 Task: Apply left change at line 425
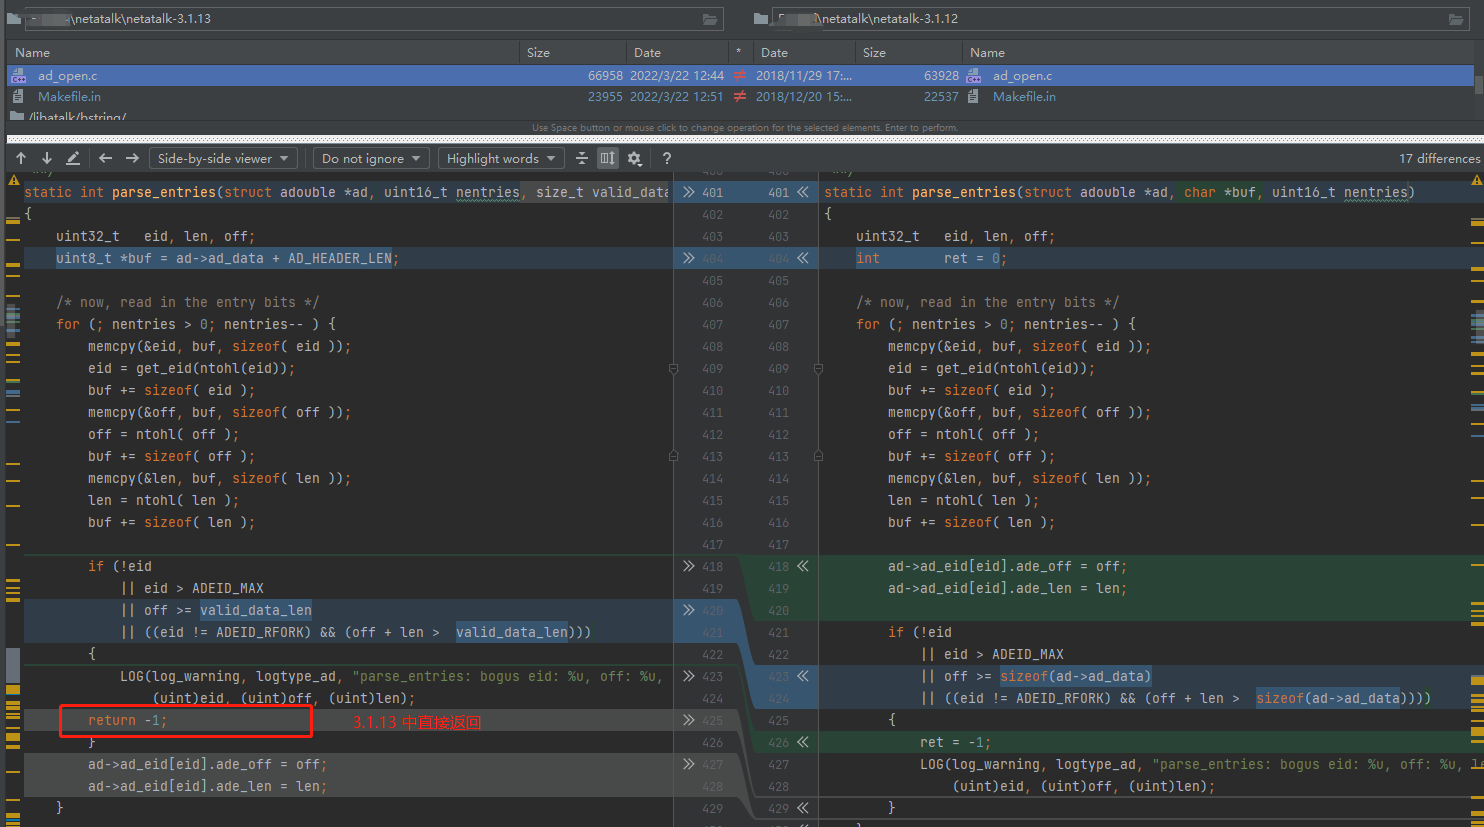(689, 720)
